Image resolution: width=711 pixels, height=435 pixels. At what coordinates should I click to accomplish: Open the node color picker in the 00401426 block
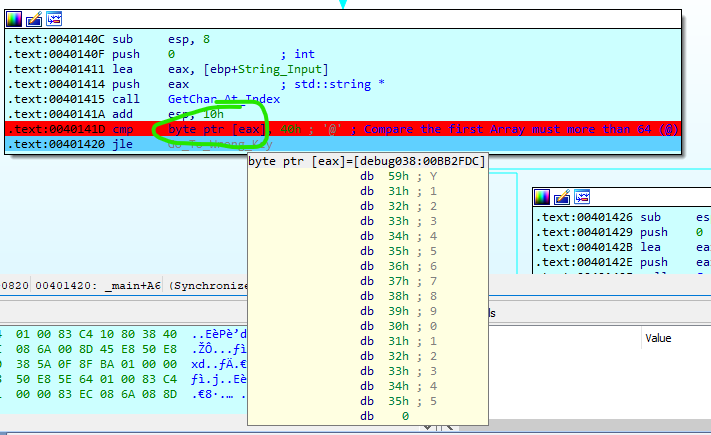541,197
